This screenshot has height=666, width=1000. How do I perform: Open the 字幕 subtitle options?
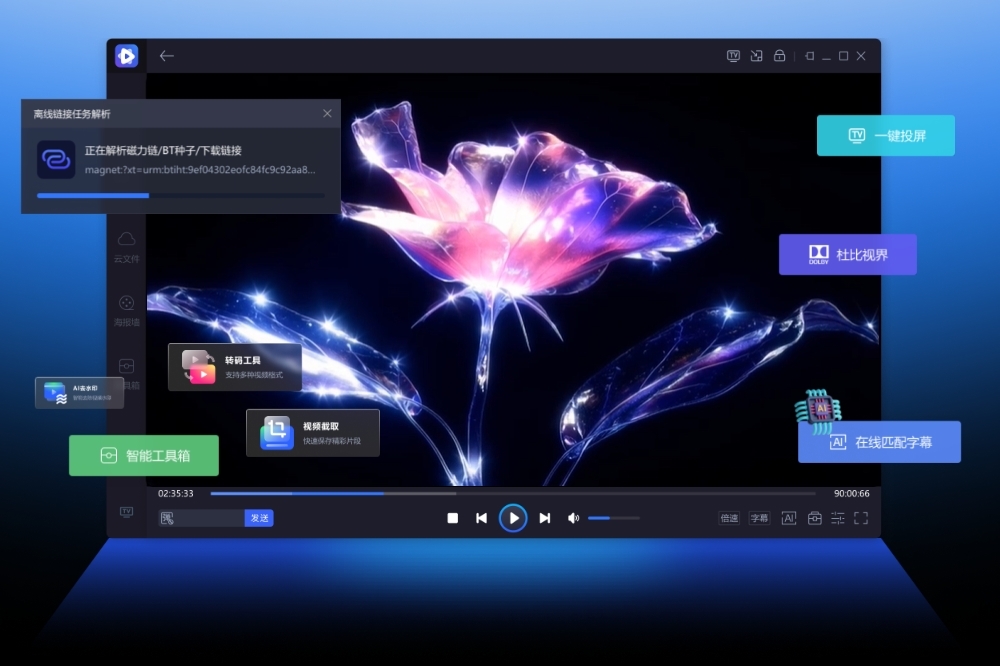coord(760,518)
